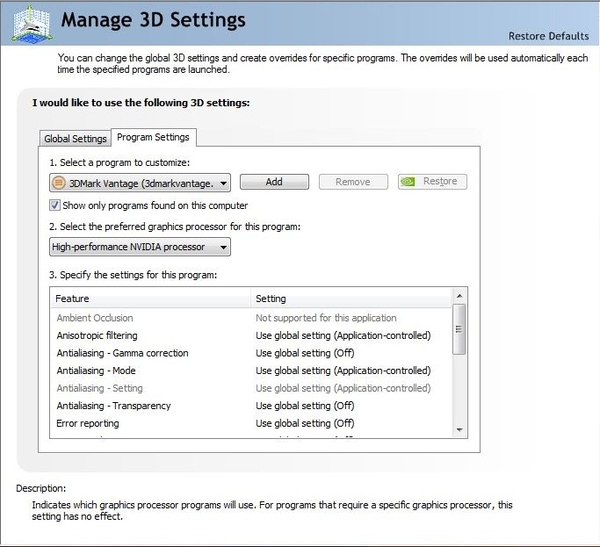The width and height of the screenshot is (600, 547).
Task: Select the Anisotropic filtering row
Action: click(97, 336)
